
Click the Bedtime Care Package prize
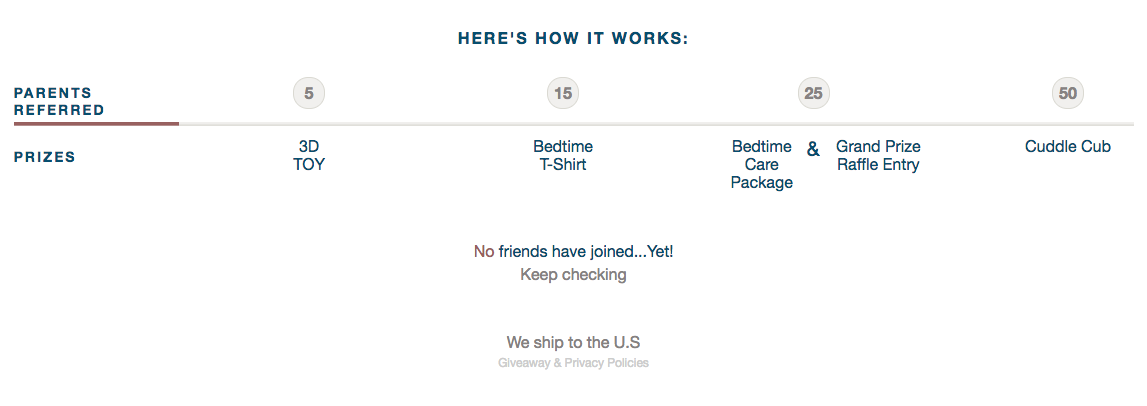click(761, 165)
